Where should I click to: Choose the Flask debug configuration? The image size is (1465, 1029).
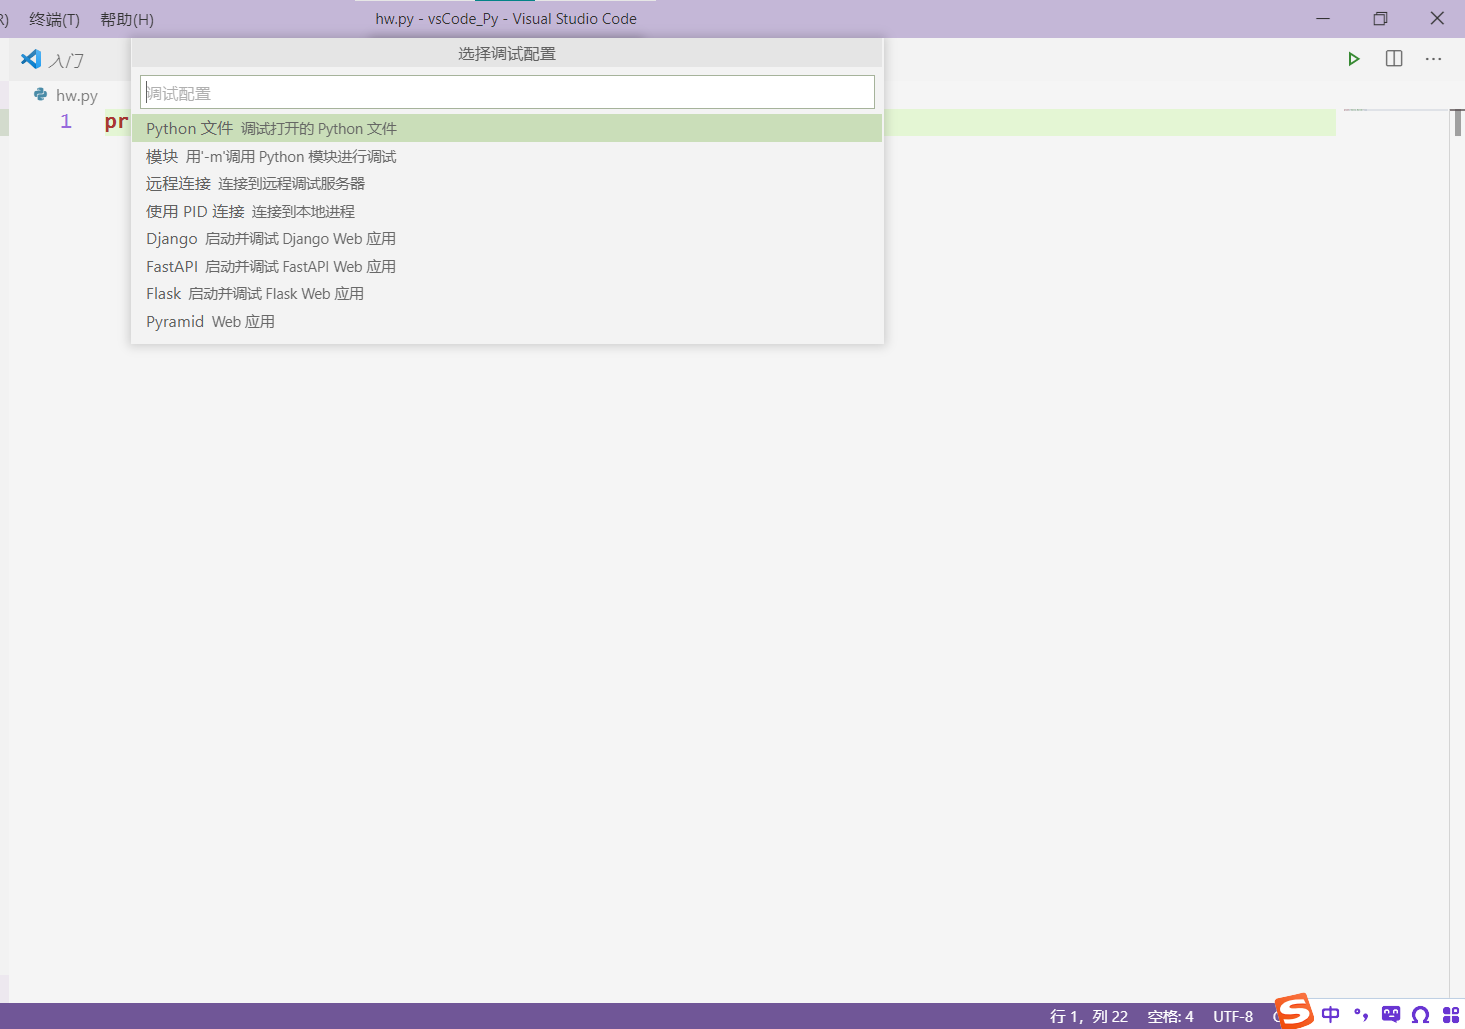click(x=507, y=293)
